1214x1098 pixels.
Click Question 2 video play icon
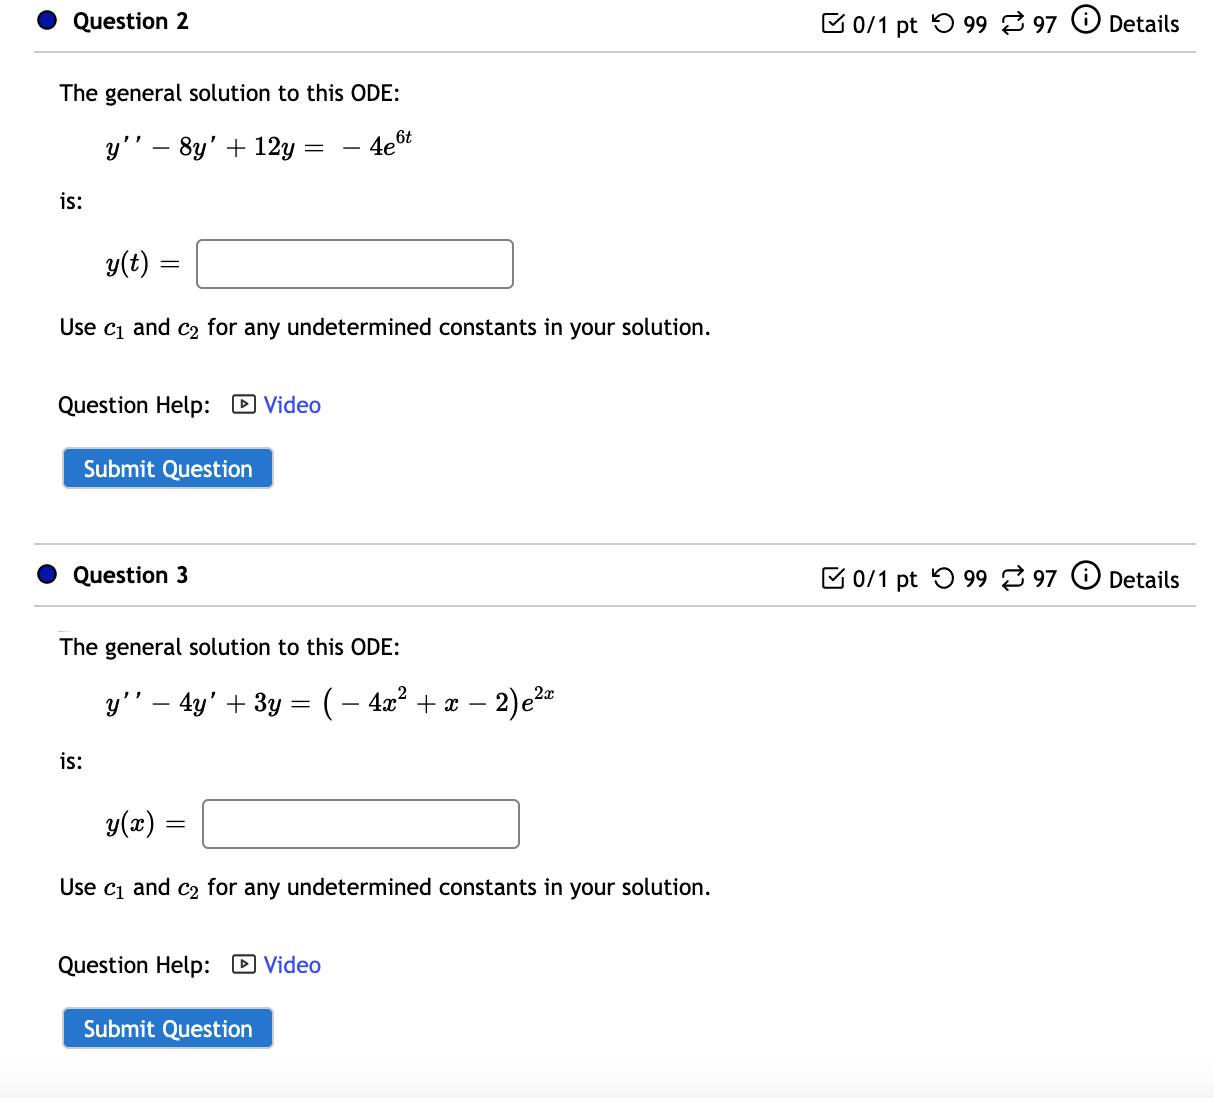(x=243, y=405)
